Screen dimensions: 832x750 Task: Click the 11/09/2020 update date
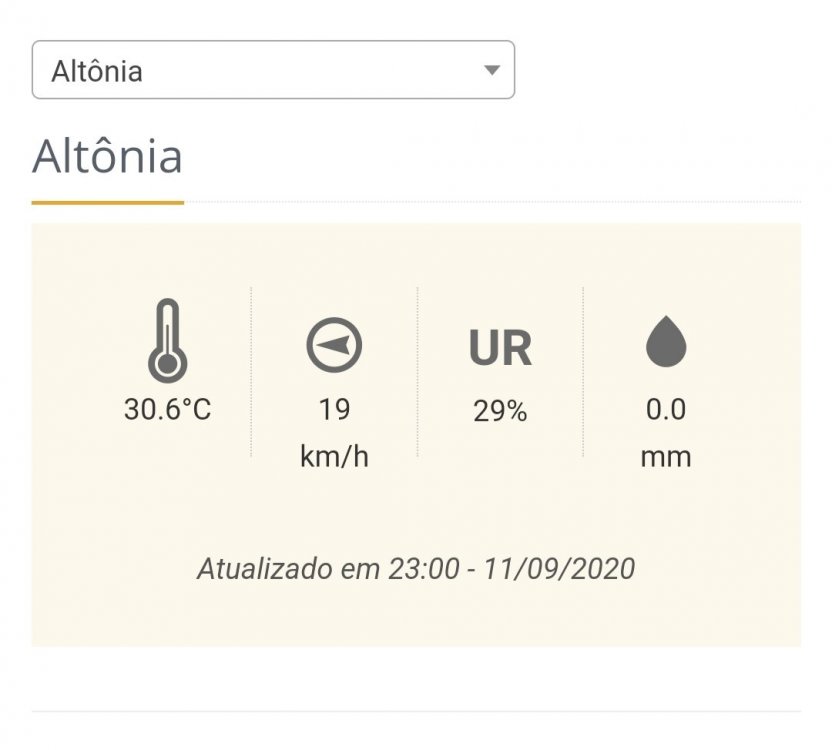[559, 569]
